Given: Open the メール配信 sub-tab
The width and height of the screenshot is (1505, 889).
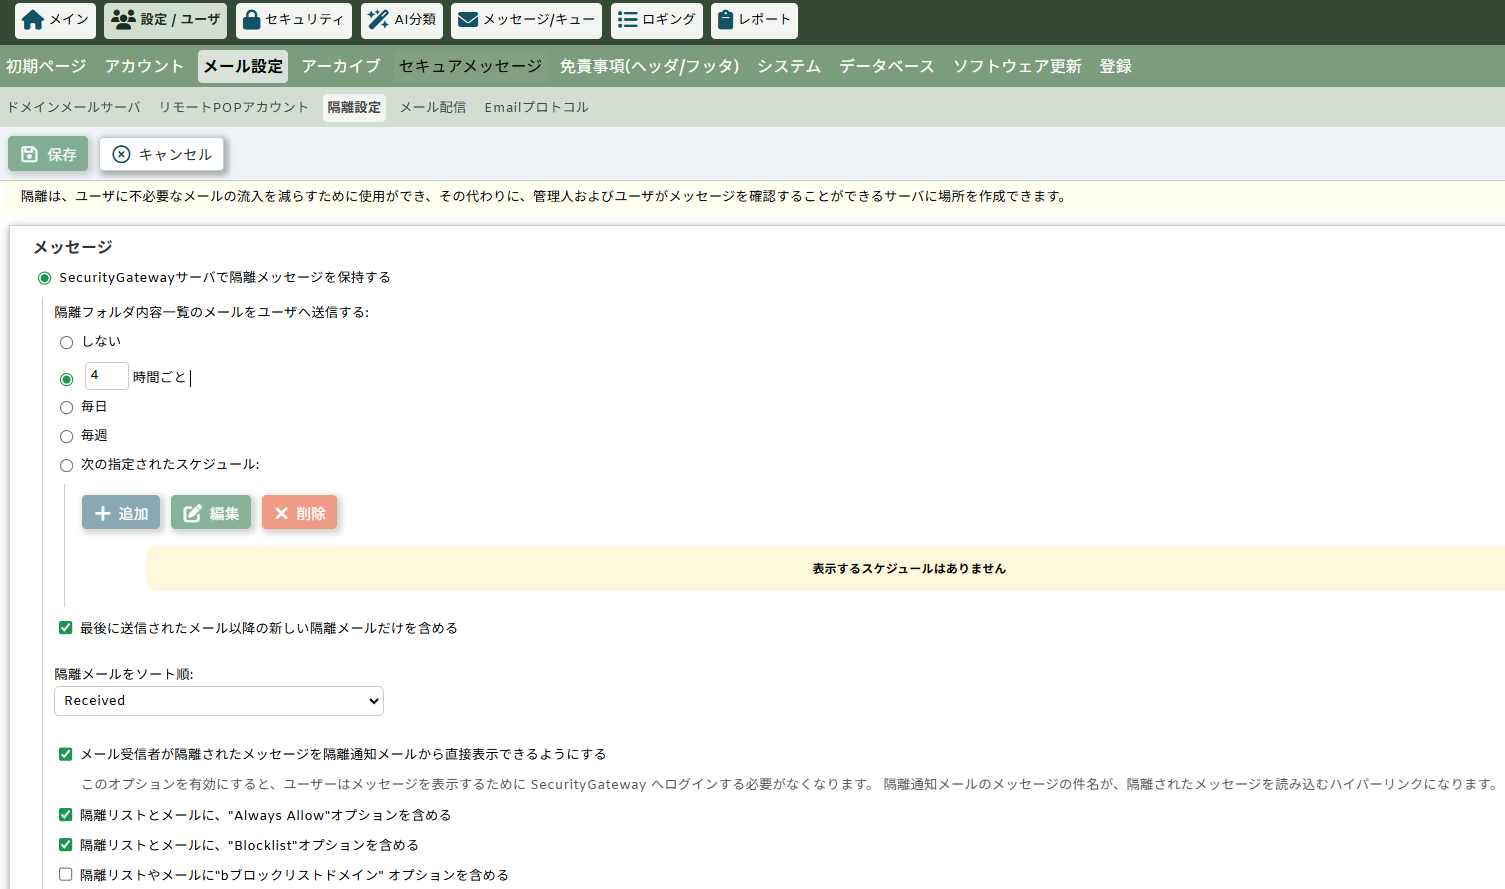Looking at the screenshot, I should point(432,107).
